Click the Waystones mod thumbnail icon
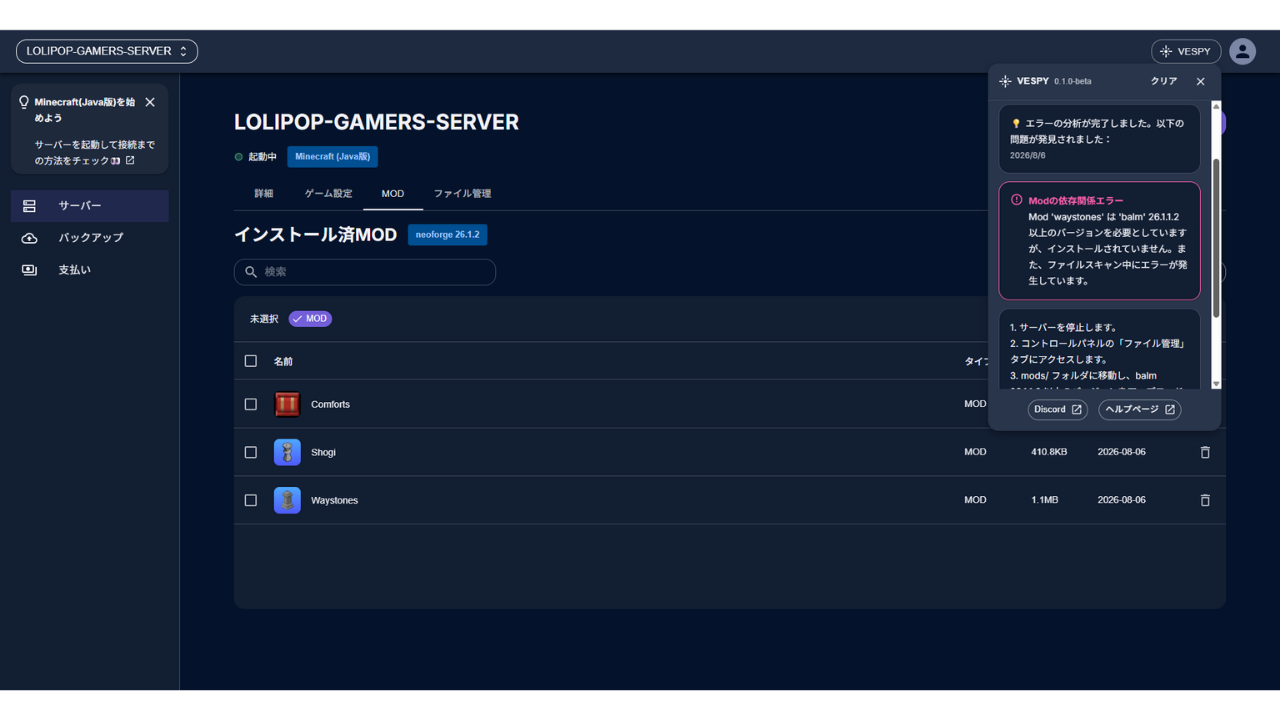 coord(287,500)
